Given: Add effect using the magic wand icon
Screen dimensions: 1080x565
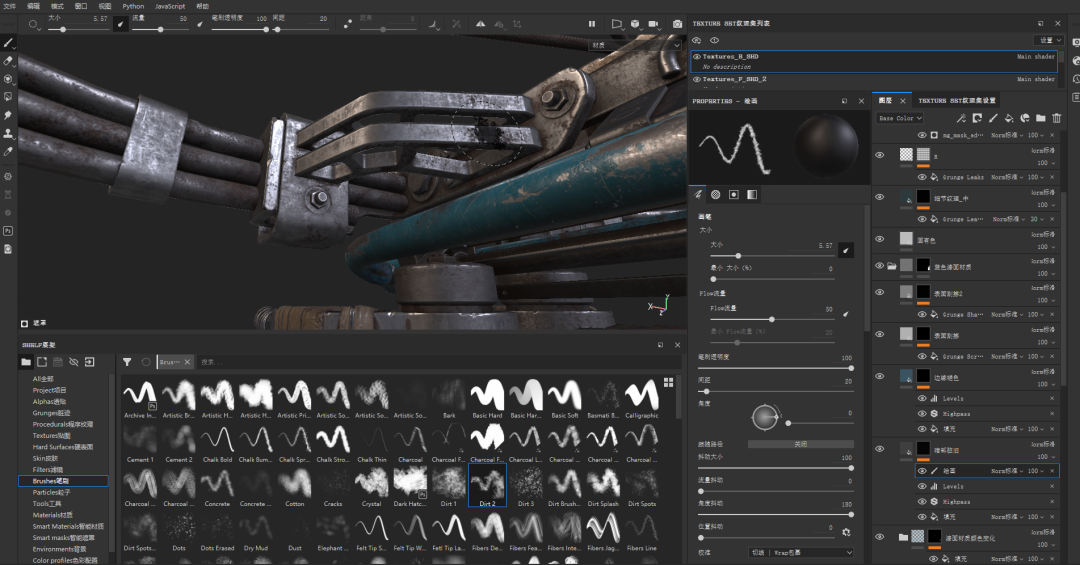Looking at the screenshot, I should point(962,119).
